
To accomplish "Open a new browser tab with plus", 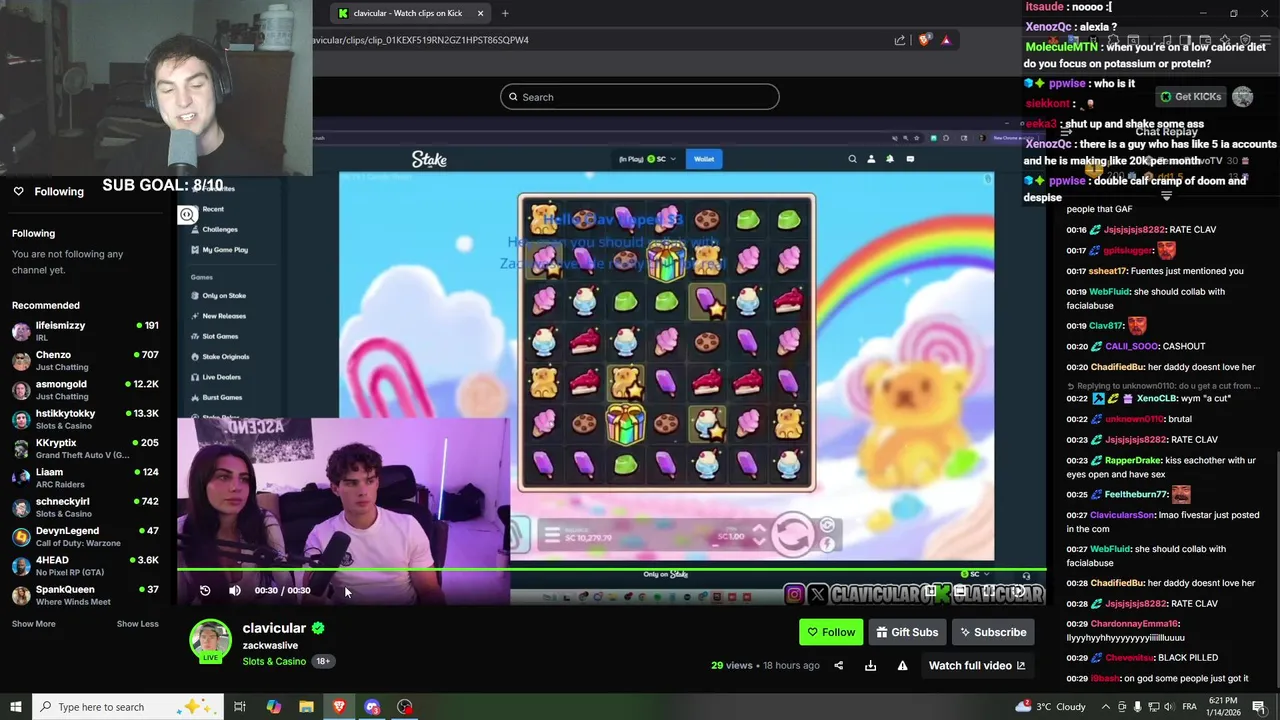I will pyautogui.click(x=505, y=13).
